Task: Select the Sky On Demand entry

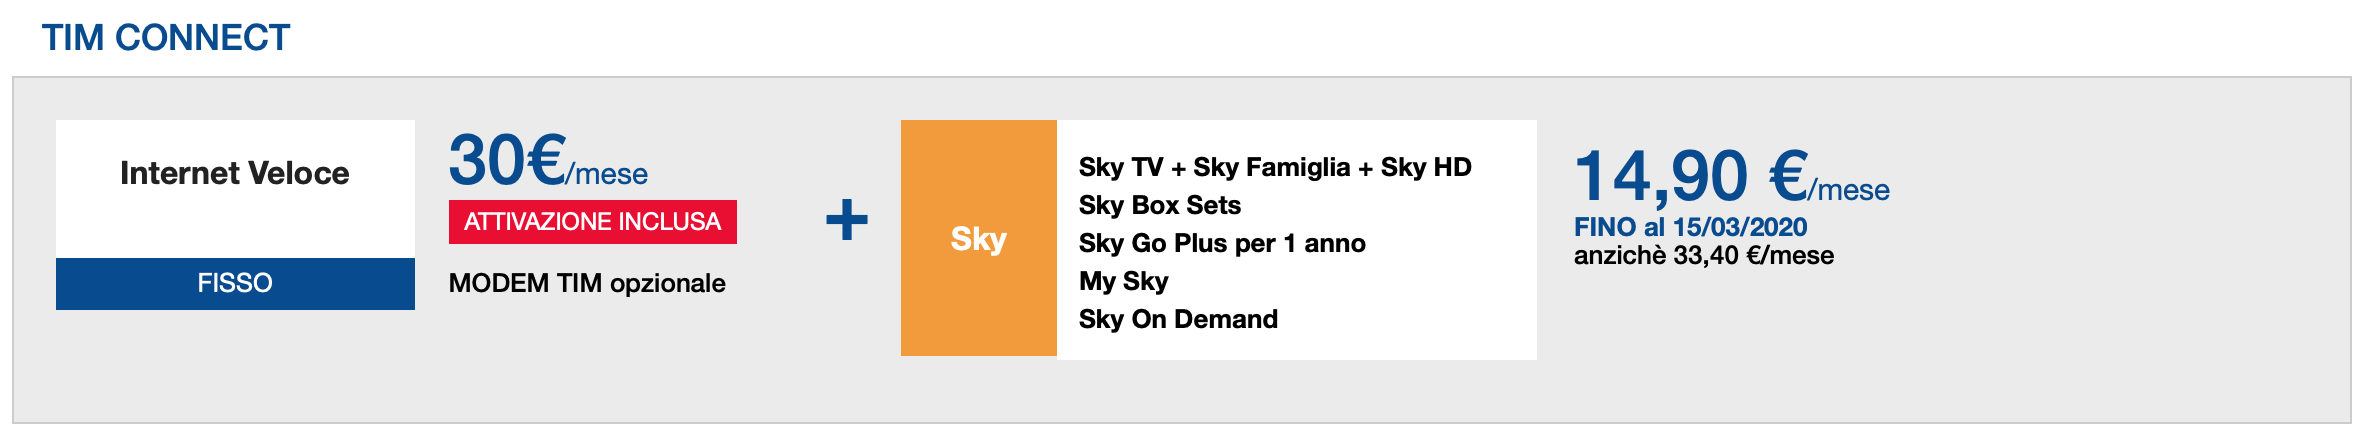Action: click(x=1178, y=319)
